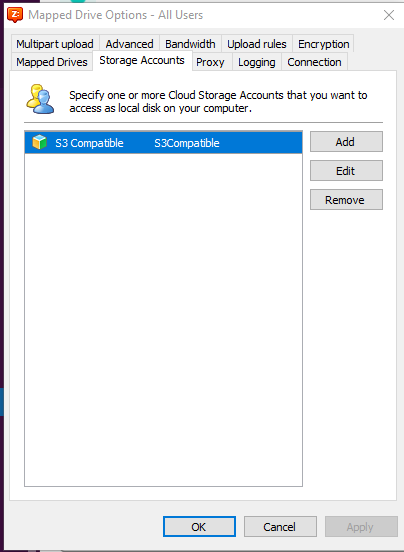Switch to the Connection tab

click(314, 62)
